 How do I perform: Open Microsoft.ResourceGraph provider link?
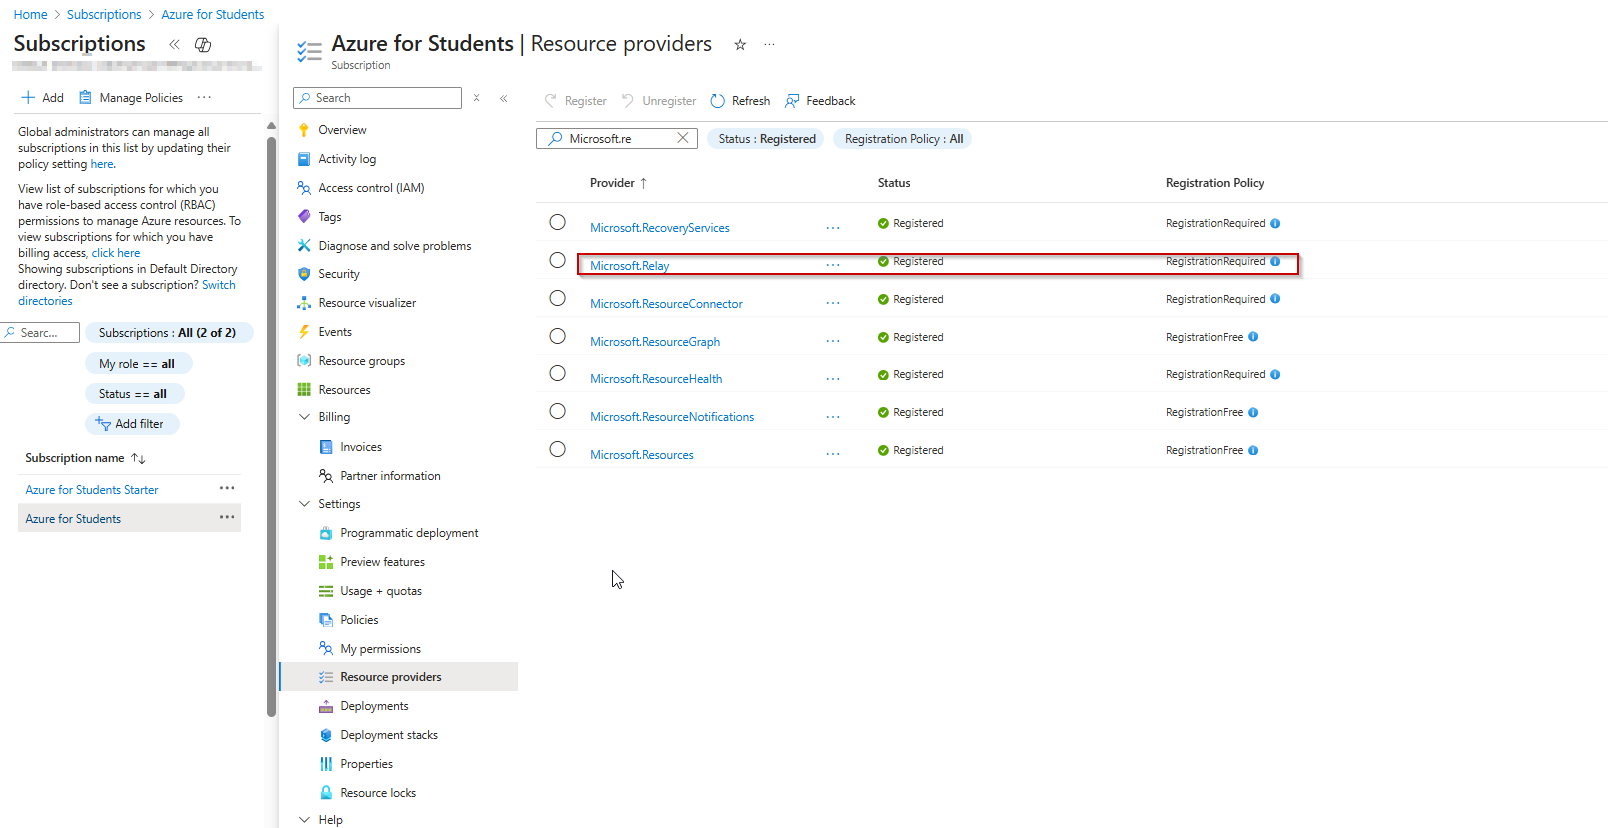click(x=655, y=342)
